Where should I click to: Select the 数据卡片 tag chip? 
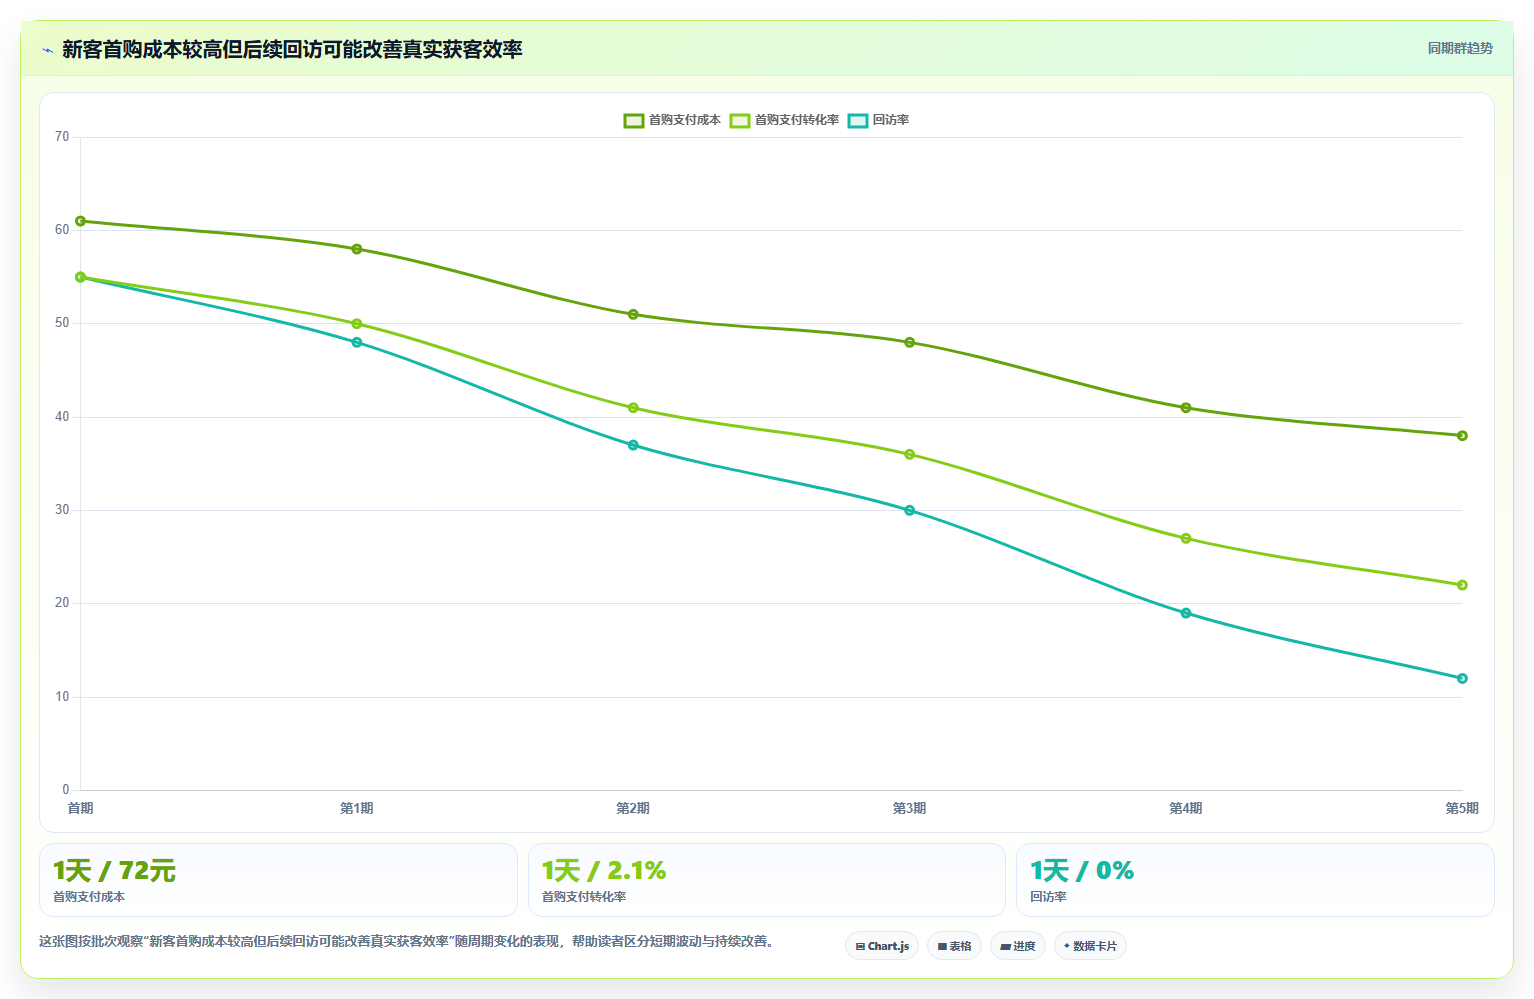click(x=1090, y=946)
